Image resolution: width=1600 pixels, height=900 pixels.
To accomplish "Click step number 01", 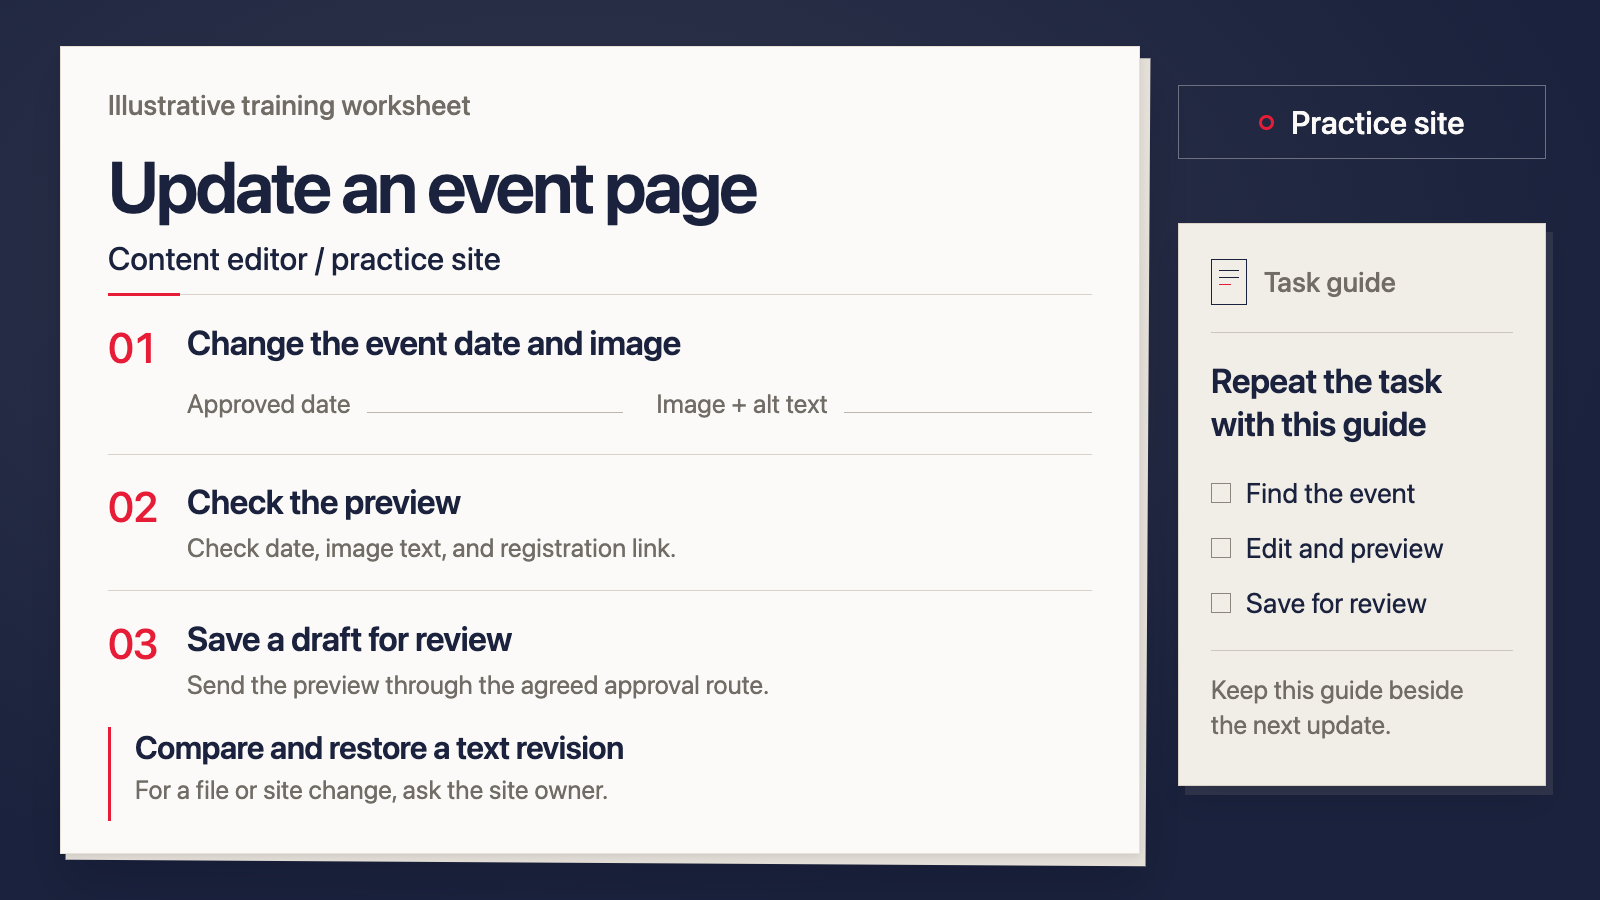I will point(132,349).
